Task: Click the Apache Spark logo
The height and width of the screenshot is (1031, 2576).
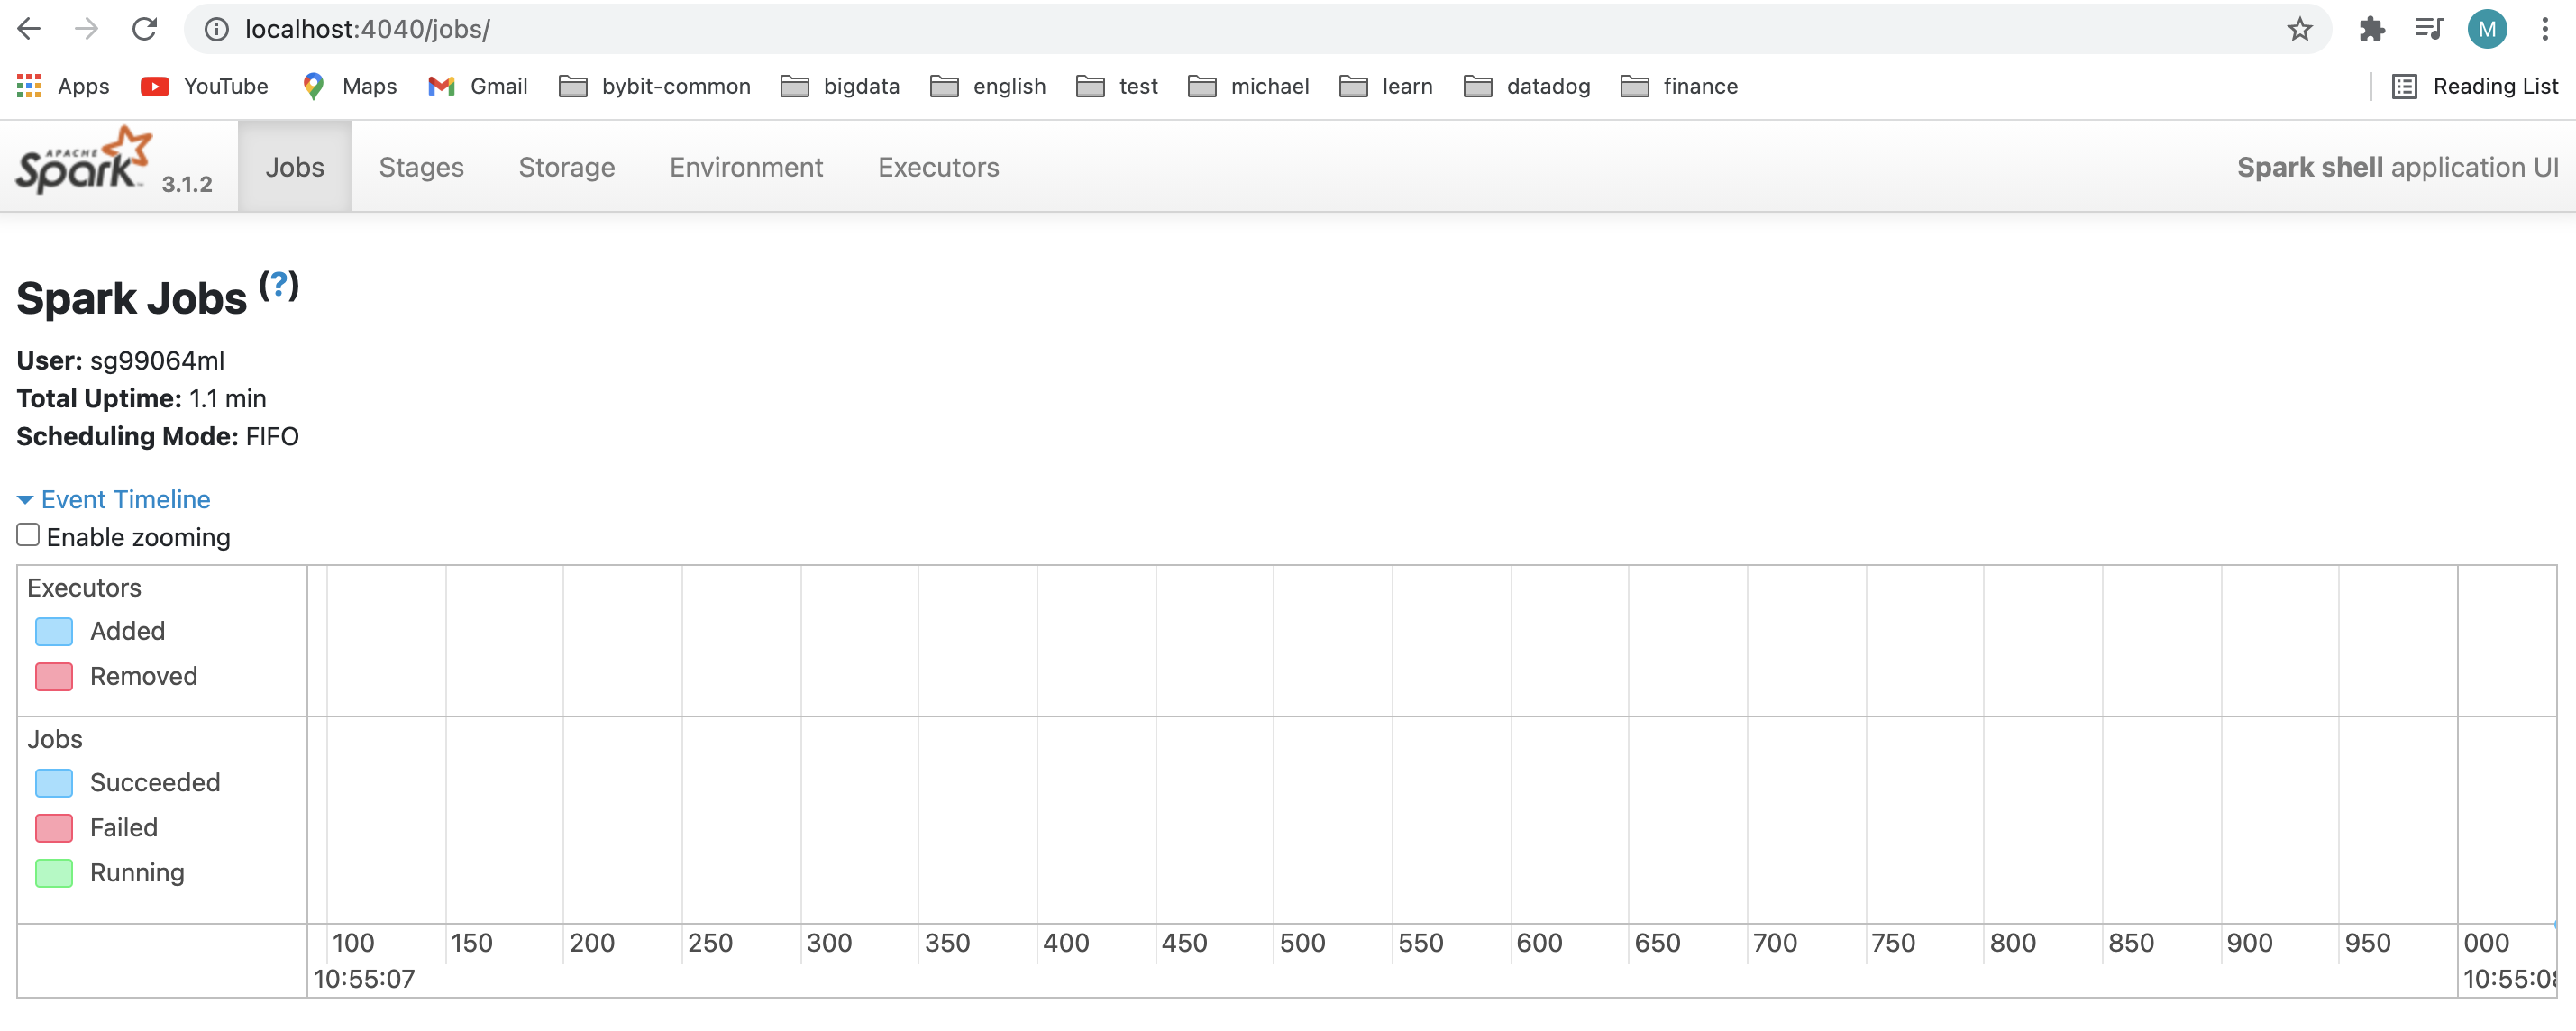Action: (x=84, y=162)
